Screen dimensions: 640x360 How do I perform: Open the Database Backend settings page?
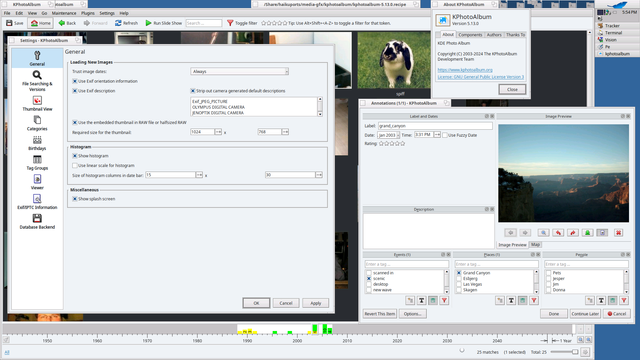37,221
